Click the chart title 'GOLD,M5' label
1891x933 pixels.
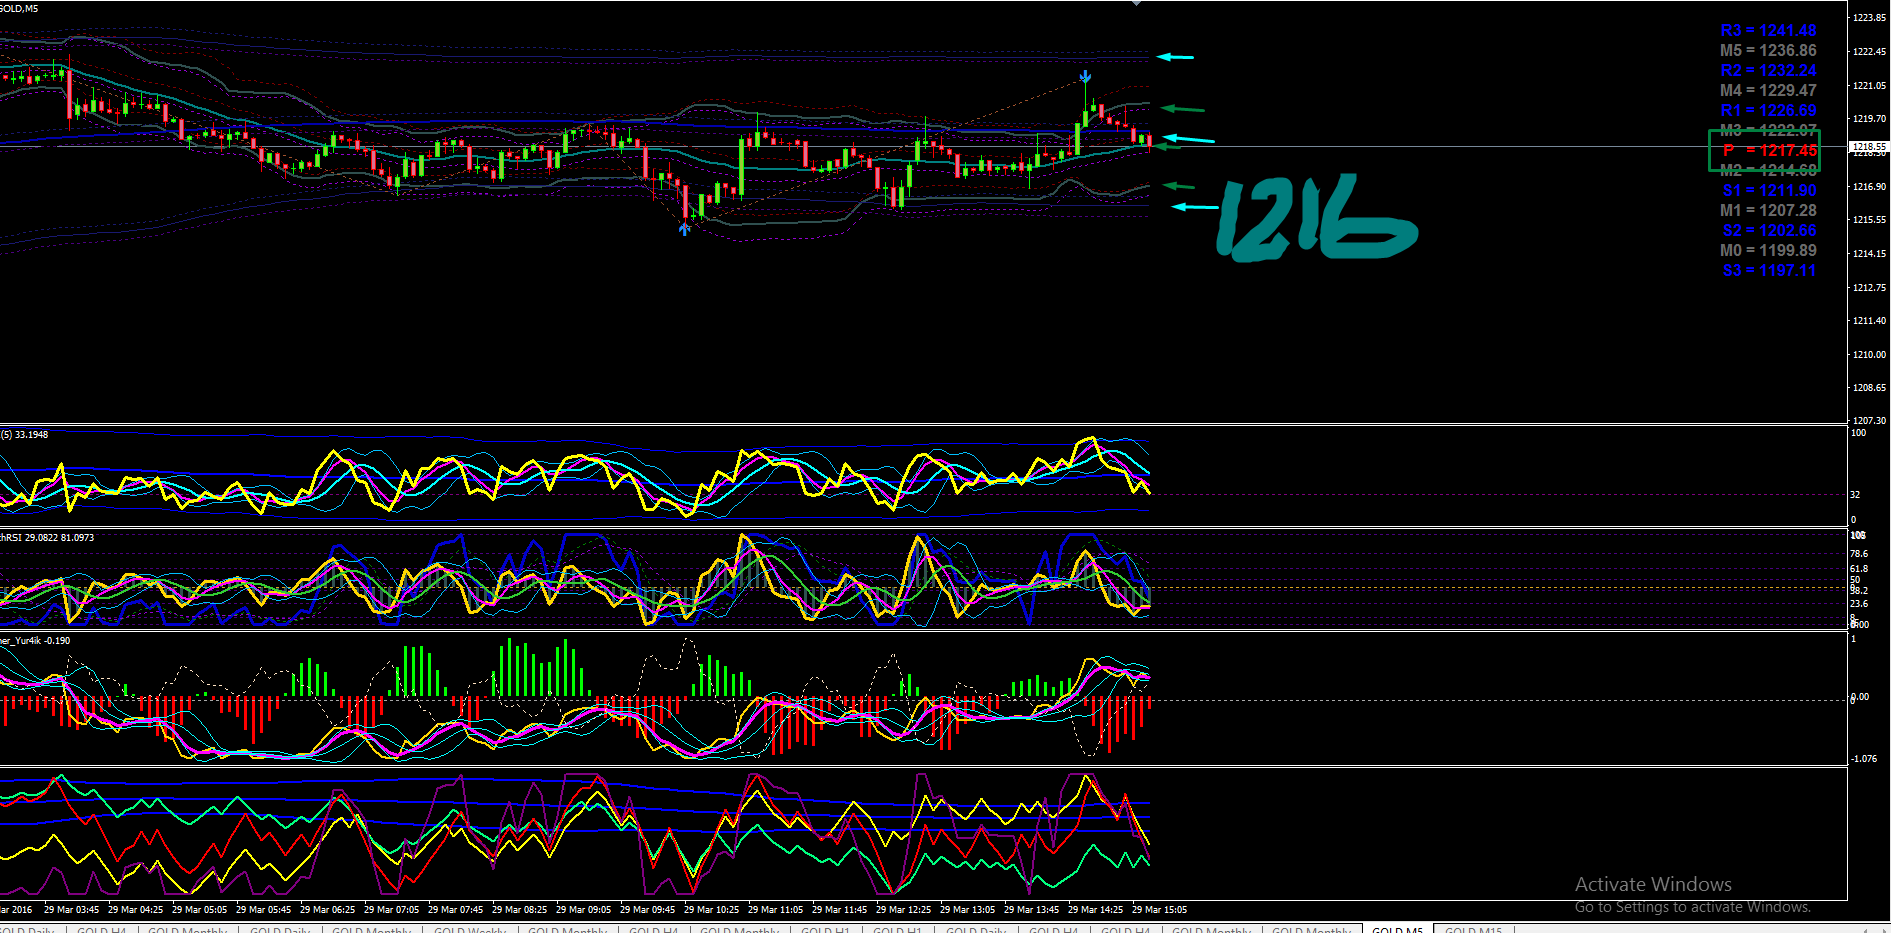19,8
